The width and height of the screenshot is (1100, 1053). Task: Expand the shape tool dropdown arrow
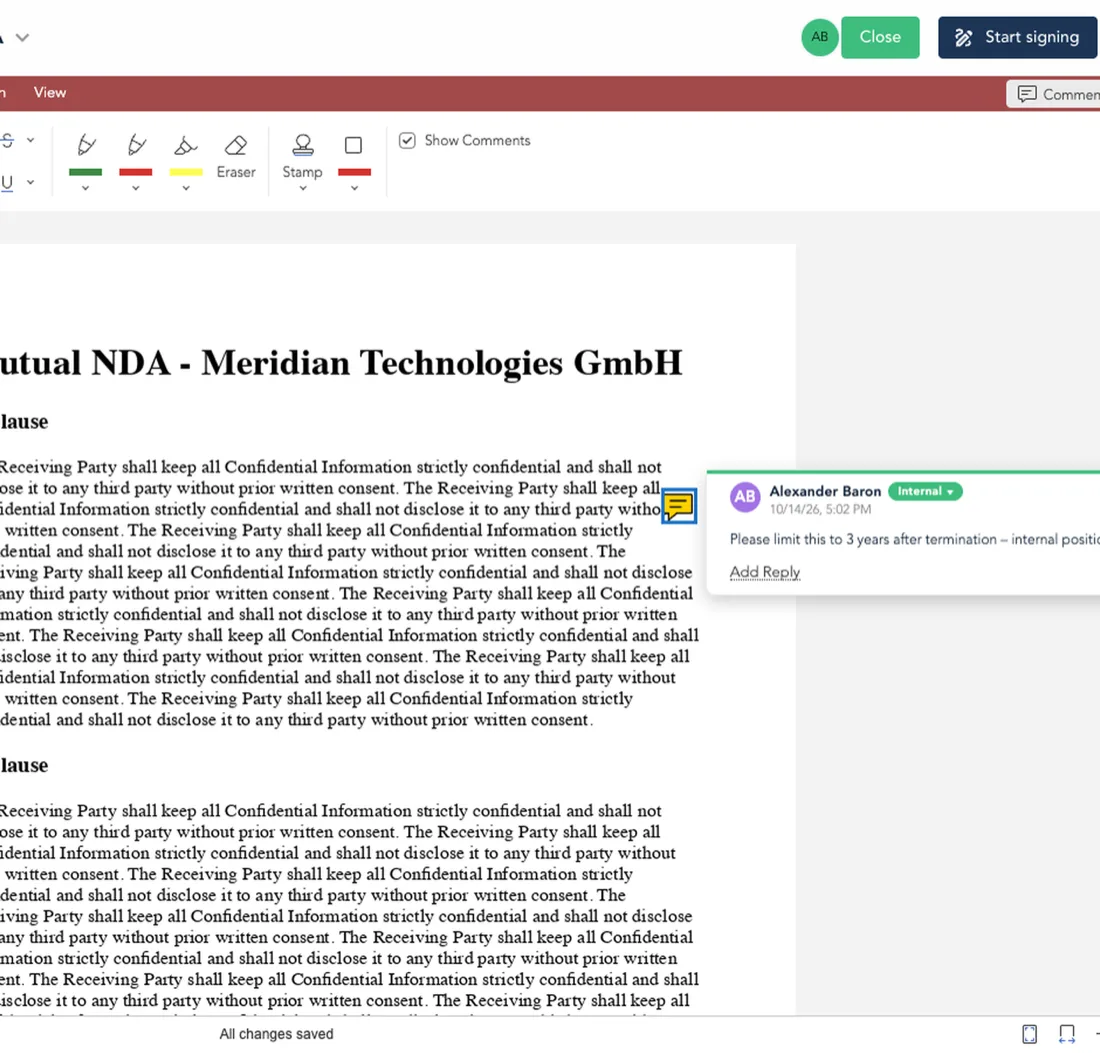pos(354,188)
